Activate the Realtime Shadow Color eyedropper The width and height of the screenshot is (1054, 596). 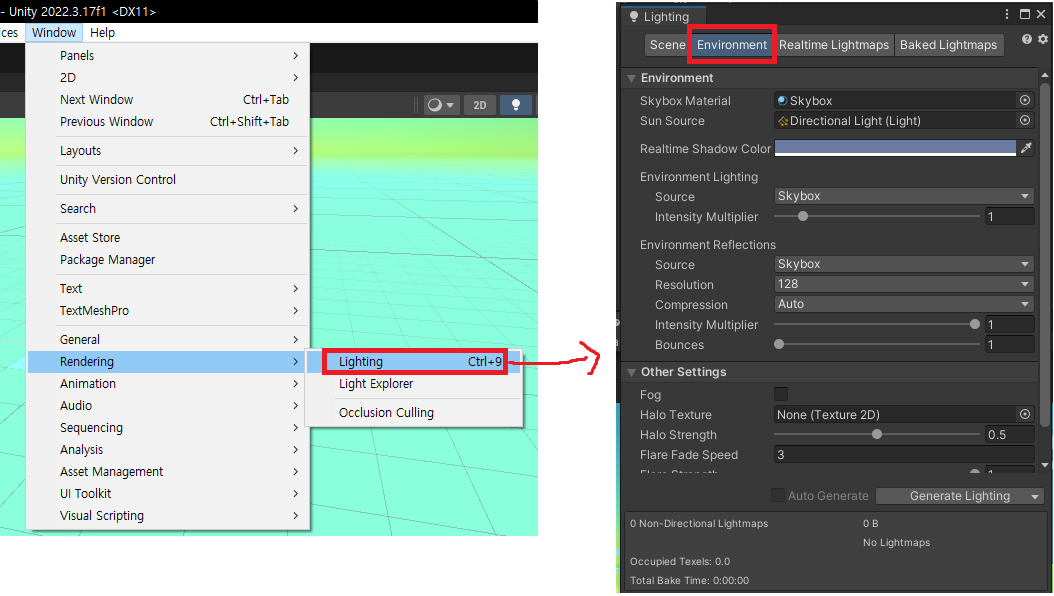1026,148
